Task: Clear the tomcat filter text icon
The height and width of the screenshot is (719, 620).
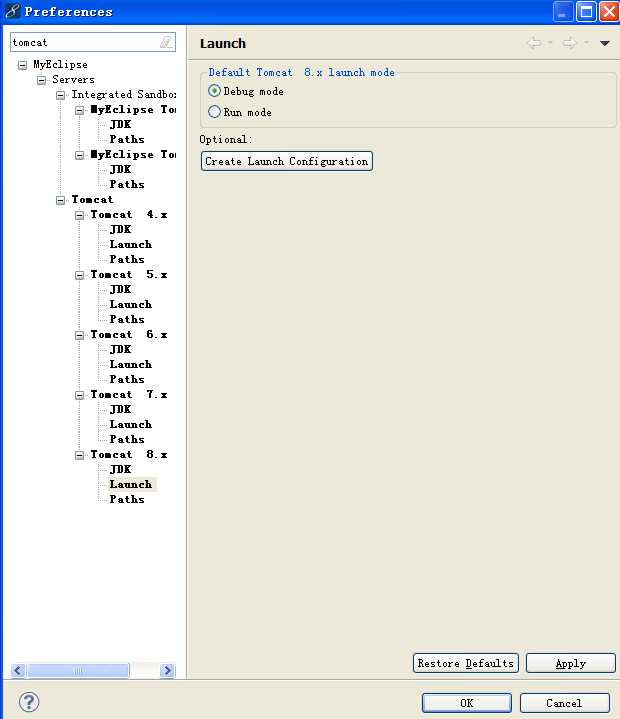Action: (x=166, y=43)
